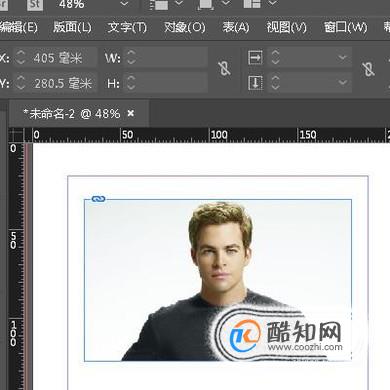Click the H height input field

point(173,83)
